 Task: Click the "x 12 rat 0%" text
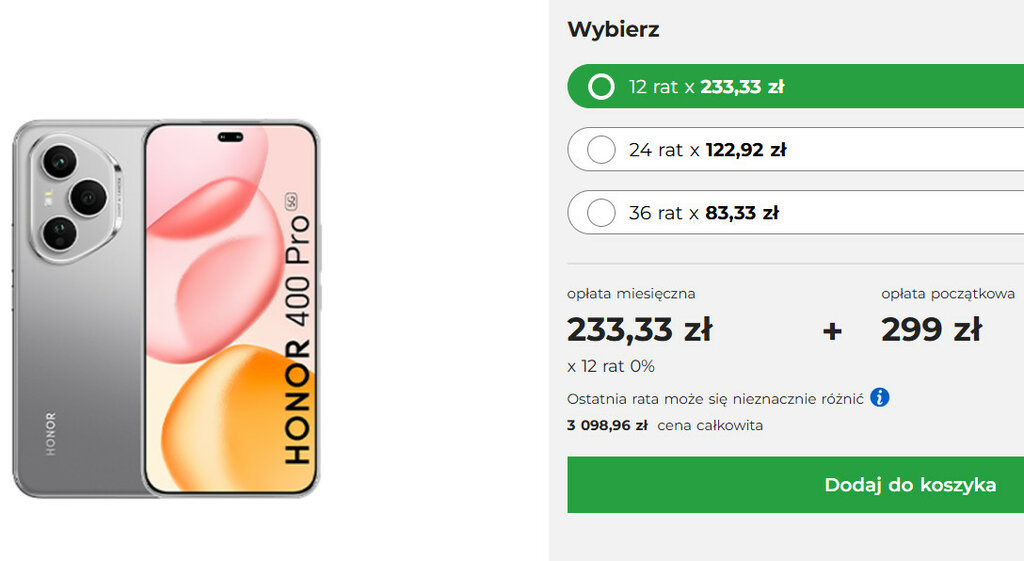tap(611, 366)
